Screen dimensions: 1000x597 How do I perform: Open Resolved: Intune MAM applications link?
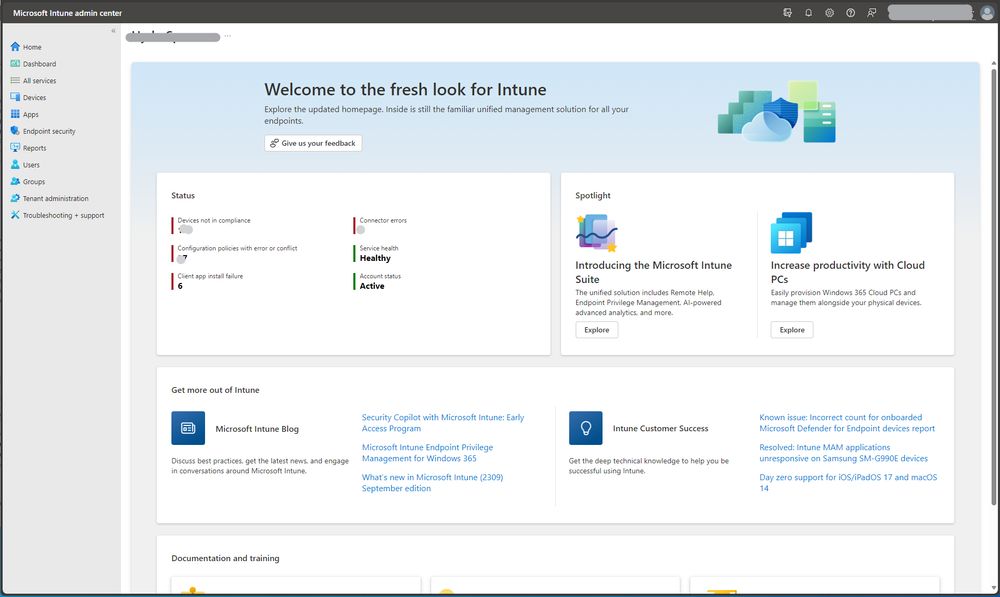coord(843,453)
